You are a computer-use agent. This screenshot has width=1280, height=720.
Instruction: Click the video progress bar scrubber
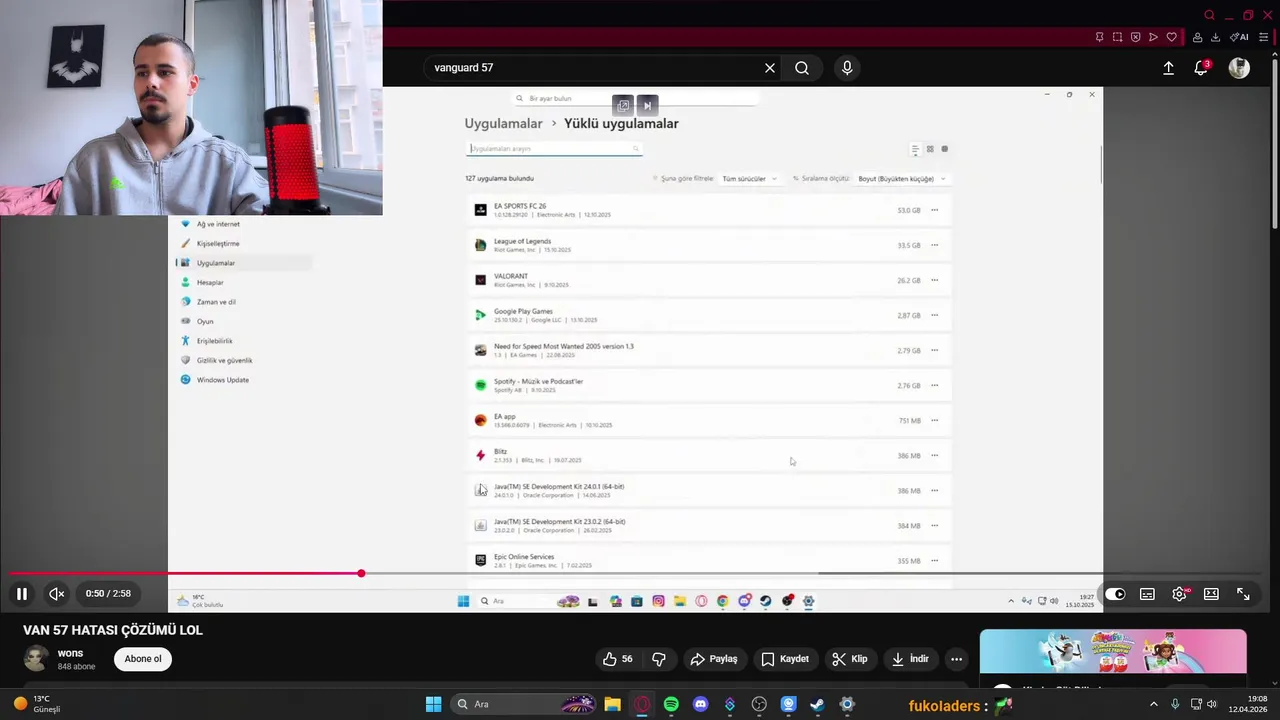(x=361, y=573)
